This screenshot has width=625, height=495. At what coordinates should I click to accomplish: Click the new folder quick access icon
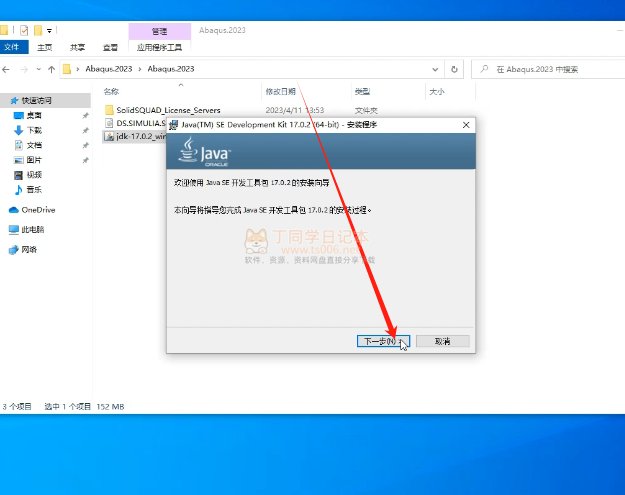click(38, 30)
